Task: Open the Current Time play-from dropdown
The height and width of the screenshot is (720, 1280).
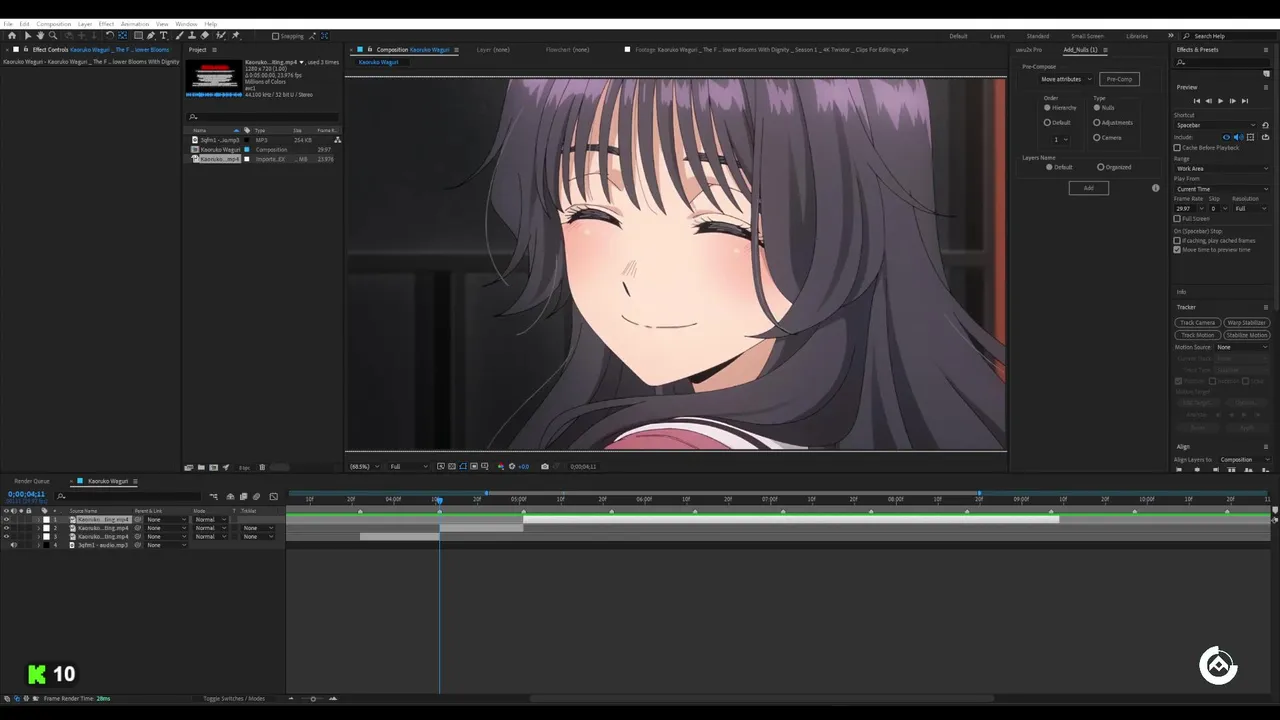Action: 1222,189
